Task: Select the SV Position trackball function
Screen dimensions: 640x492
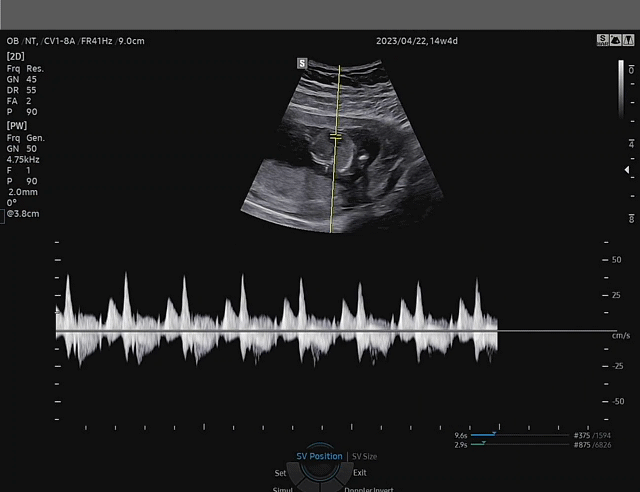Action: pos(319,456)
